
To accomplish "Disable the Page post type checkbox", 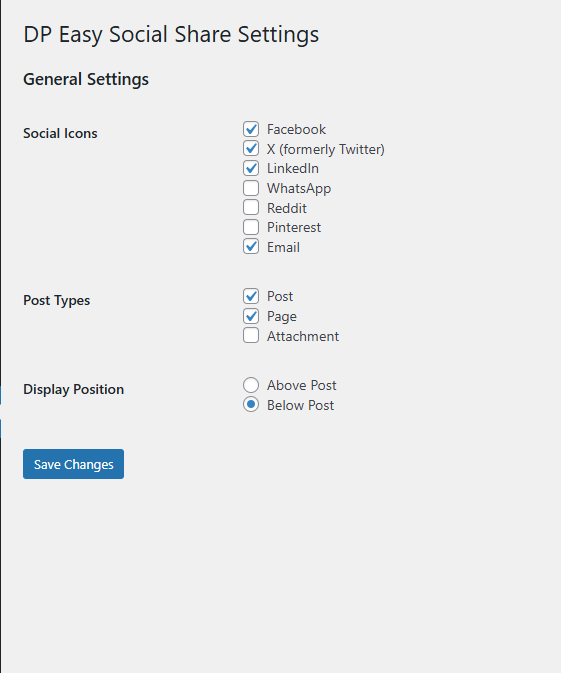I will pyautogui.click(x=251, y=316).
